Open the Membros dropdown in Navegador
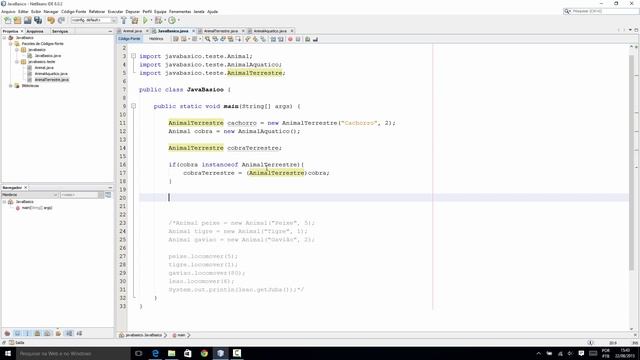The width and height of the screenshot is (640, 360). click(x=29, y=195)
